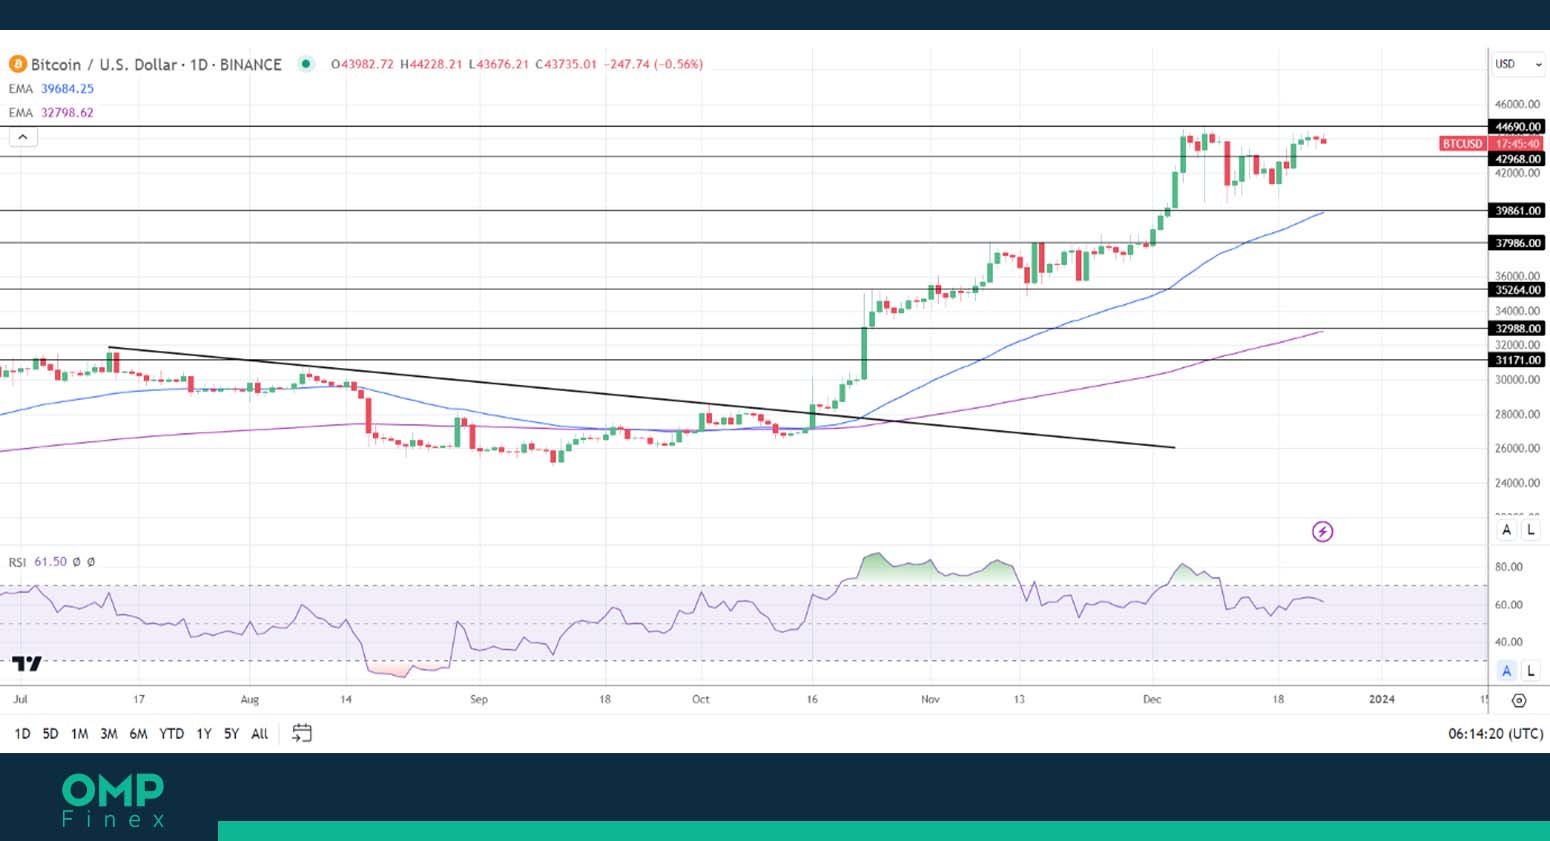Click the 31171.00 price level label
This screenshot has height=841, width=1550.
[x=1517, y=360]
